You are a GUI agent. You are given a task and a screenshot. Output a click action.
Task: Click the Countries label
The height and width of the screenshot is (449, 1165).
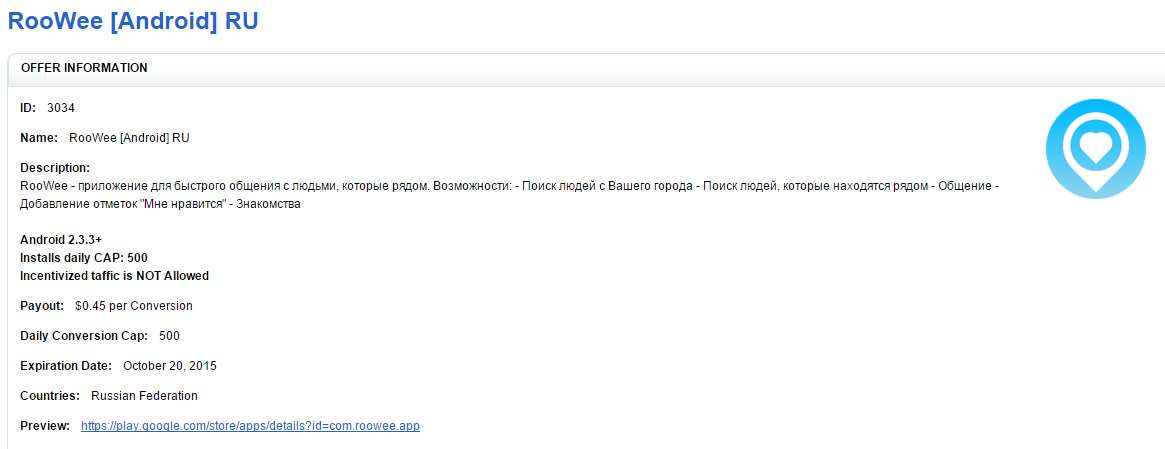pyautogui.click(x=50, y=396)
